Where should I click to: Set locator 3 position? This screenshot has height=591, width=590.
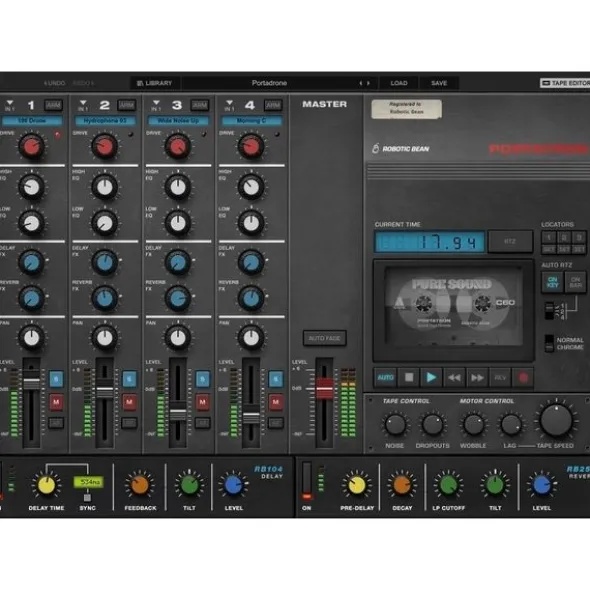tap(579, 249)
